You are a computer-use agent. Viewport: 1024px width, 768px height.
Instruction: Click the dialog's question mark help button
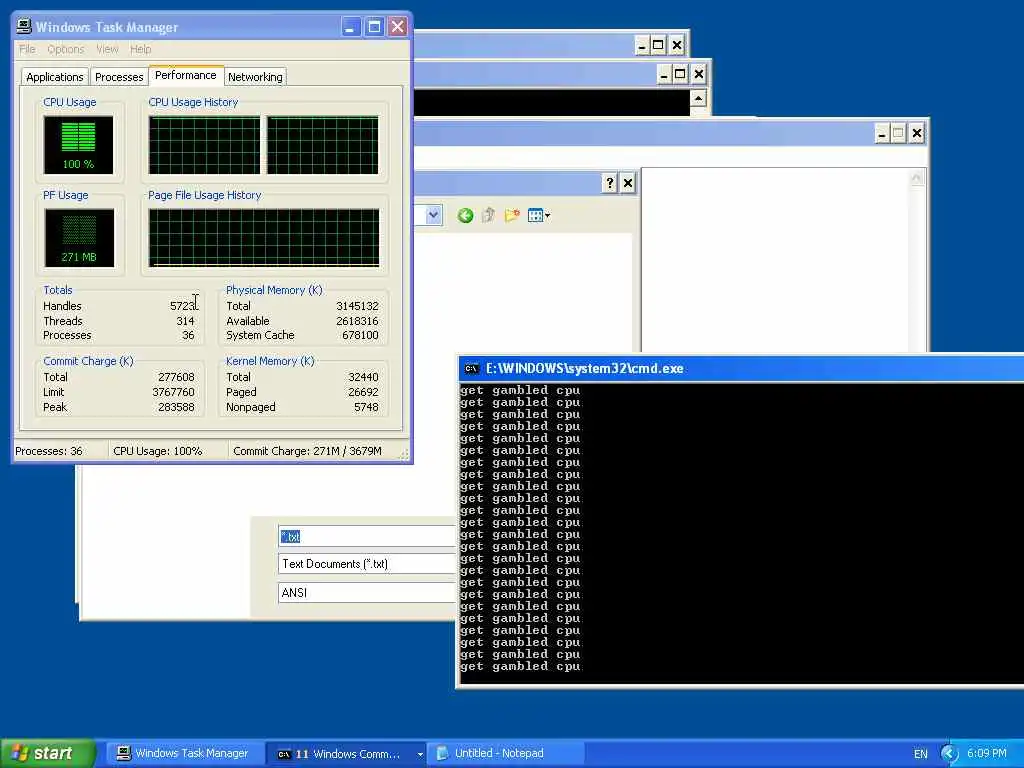pyautogui.click(x=609, y=183)
